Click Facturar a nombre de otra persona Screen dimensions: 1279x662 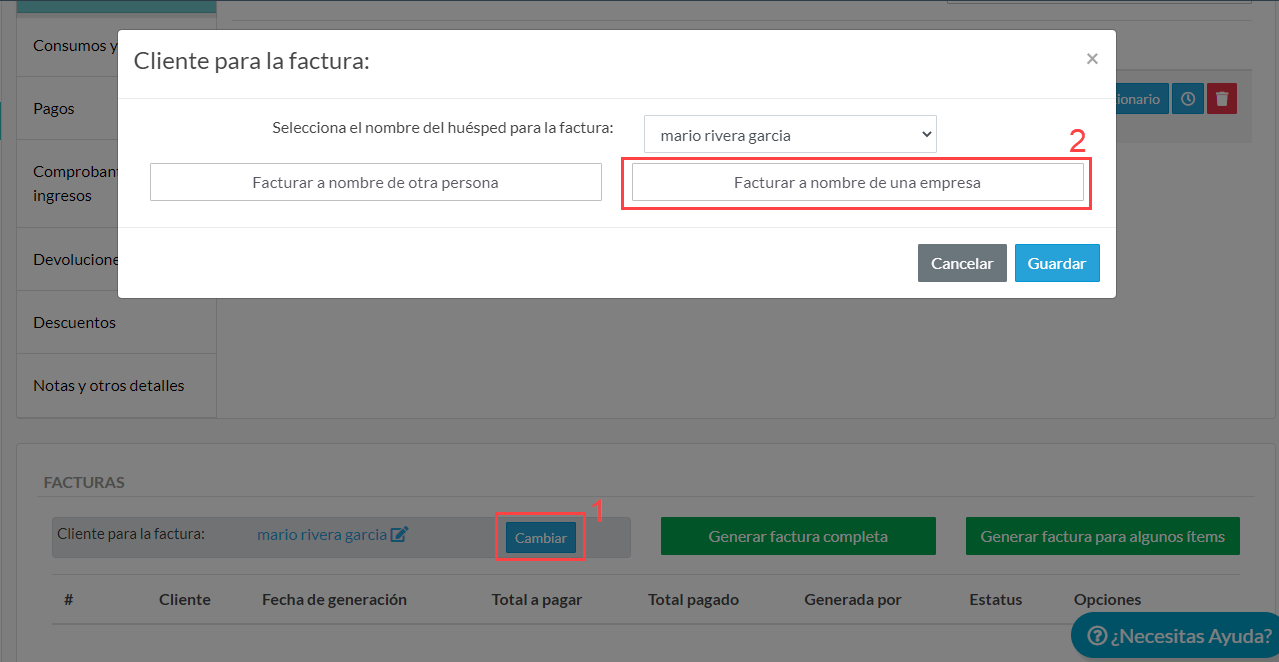pos(375,183)
